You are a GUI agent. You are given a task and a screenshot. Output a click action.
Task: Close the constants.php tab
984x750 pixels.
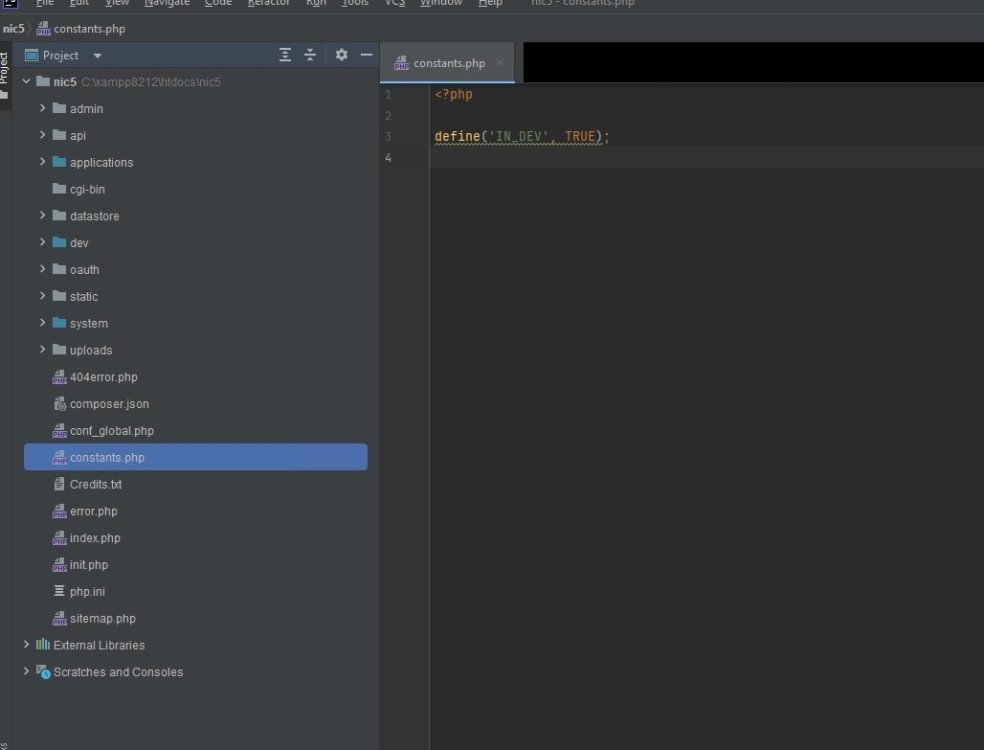[x=500, y=62]
